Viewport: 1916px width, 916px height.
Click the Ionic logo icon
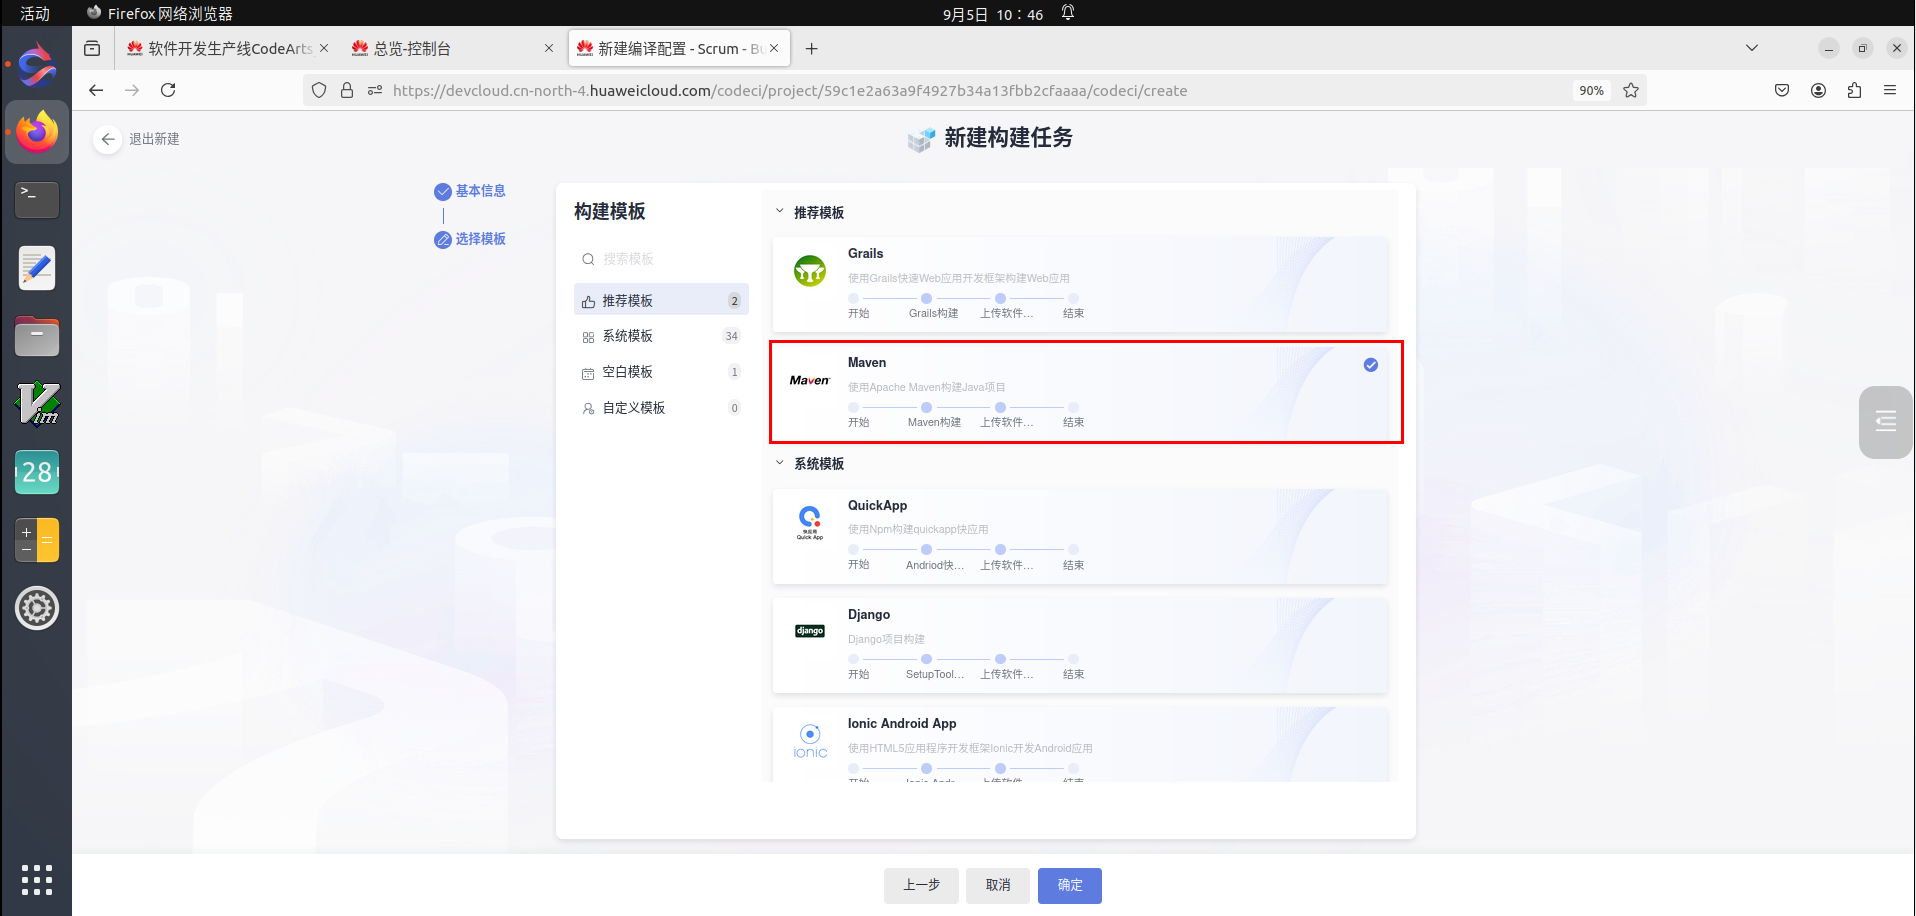click(810, 741)
